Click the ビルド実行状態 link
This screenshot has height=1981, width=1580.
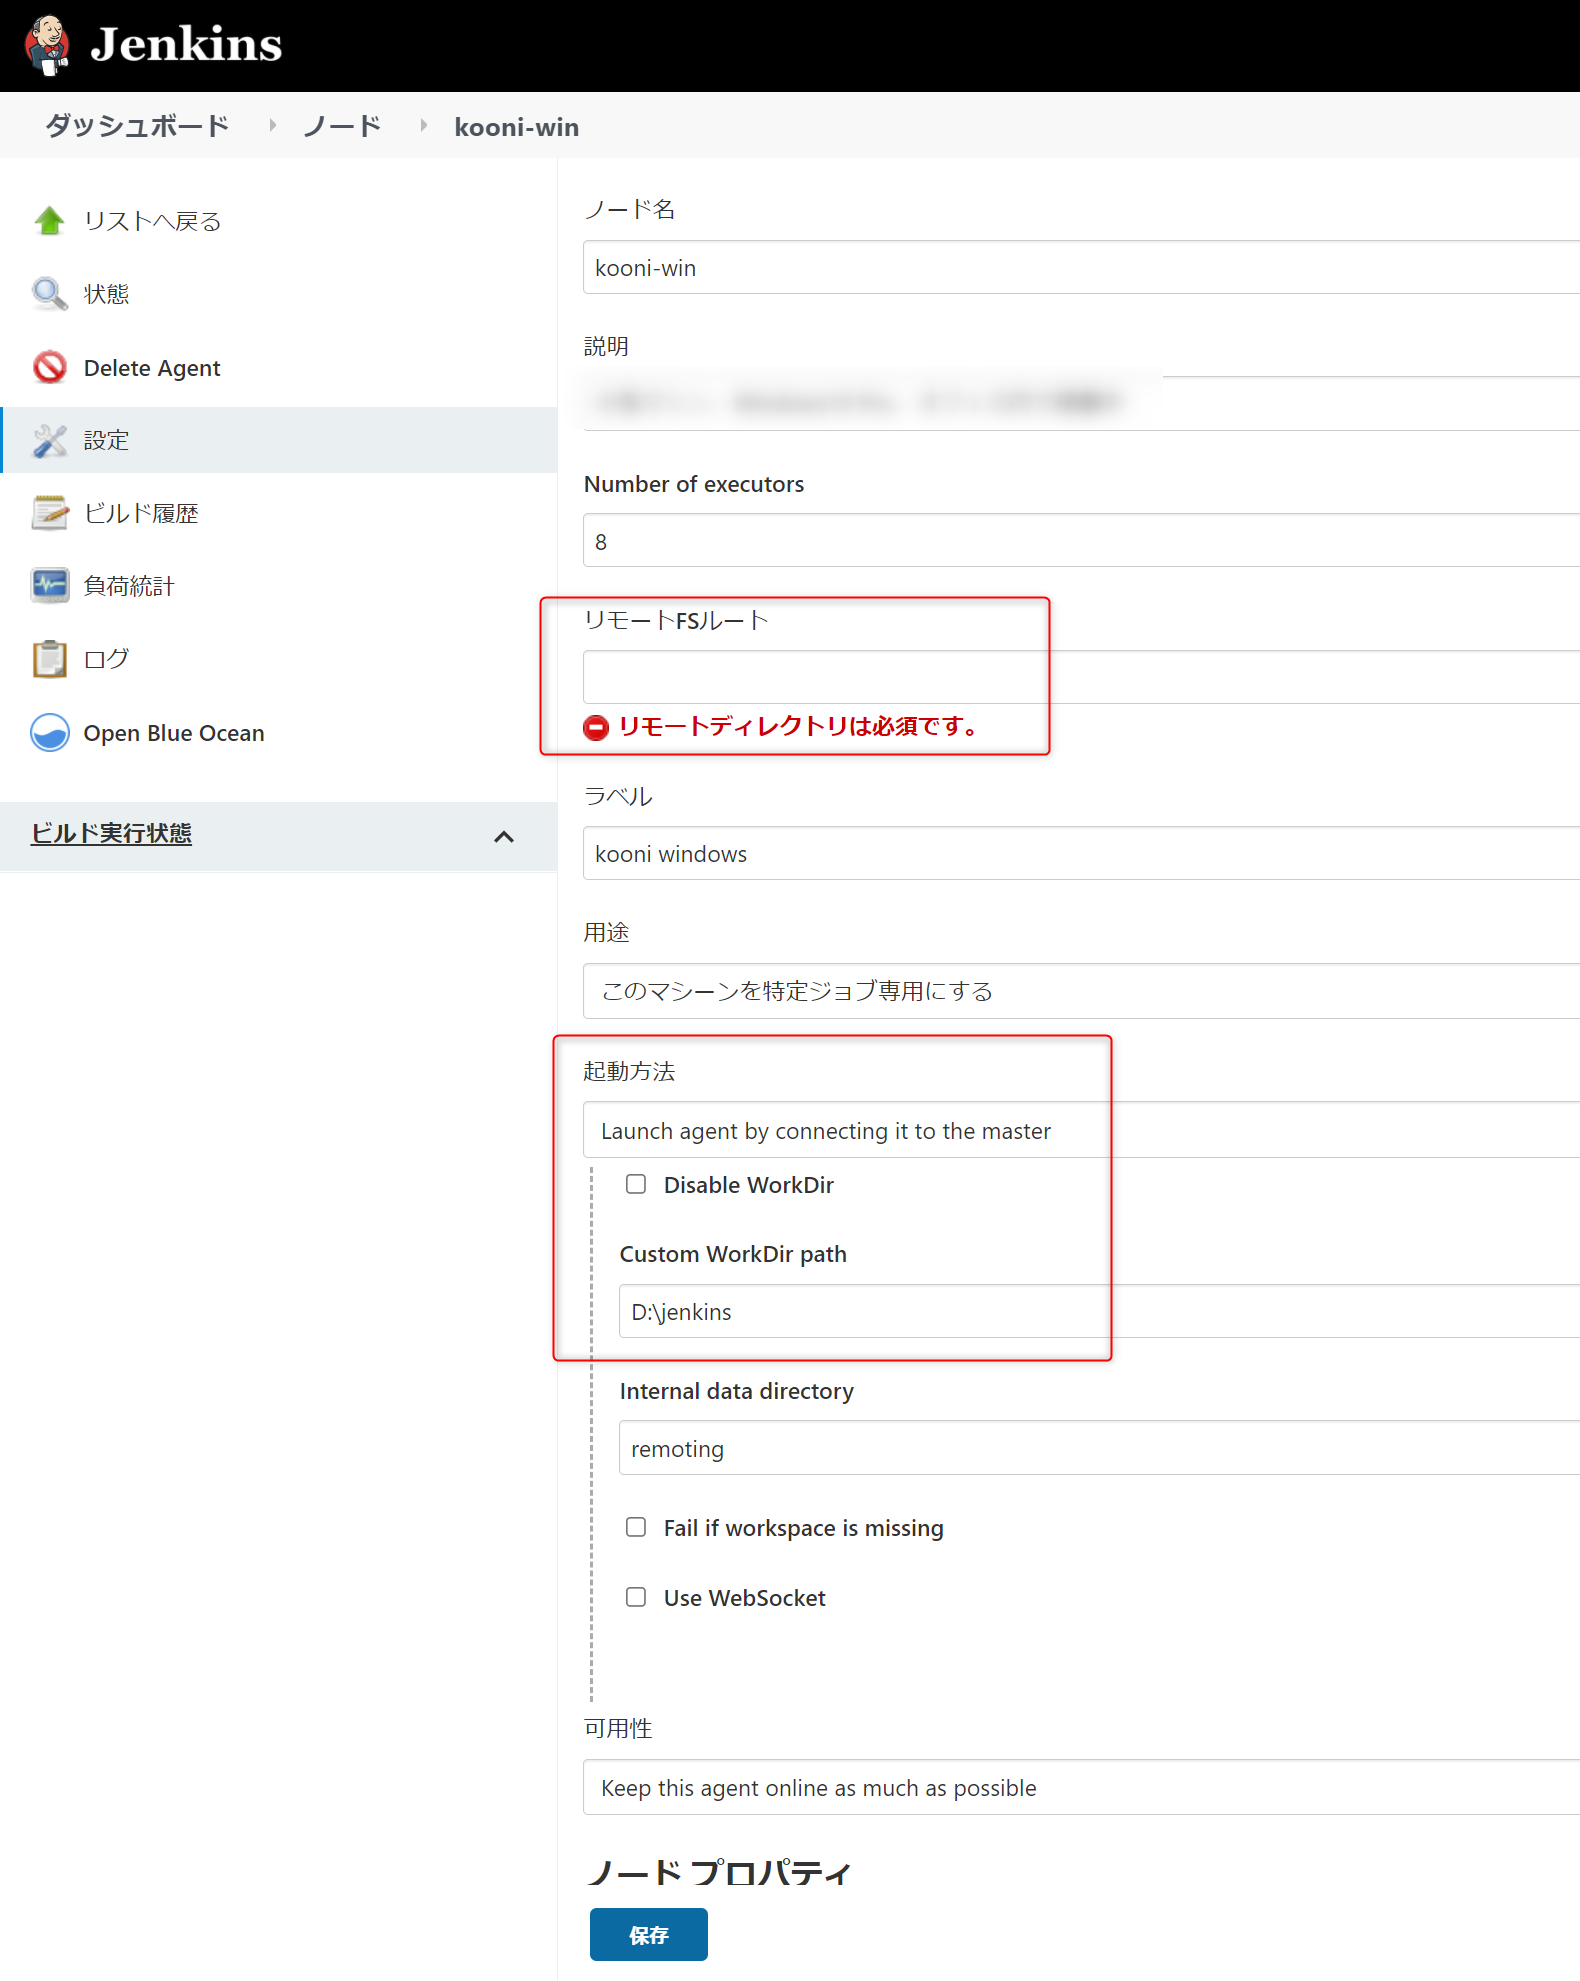pyautogui.click(x=111, y=833)
